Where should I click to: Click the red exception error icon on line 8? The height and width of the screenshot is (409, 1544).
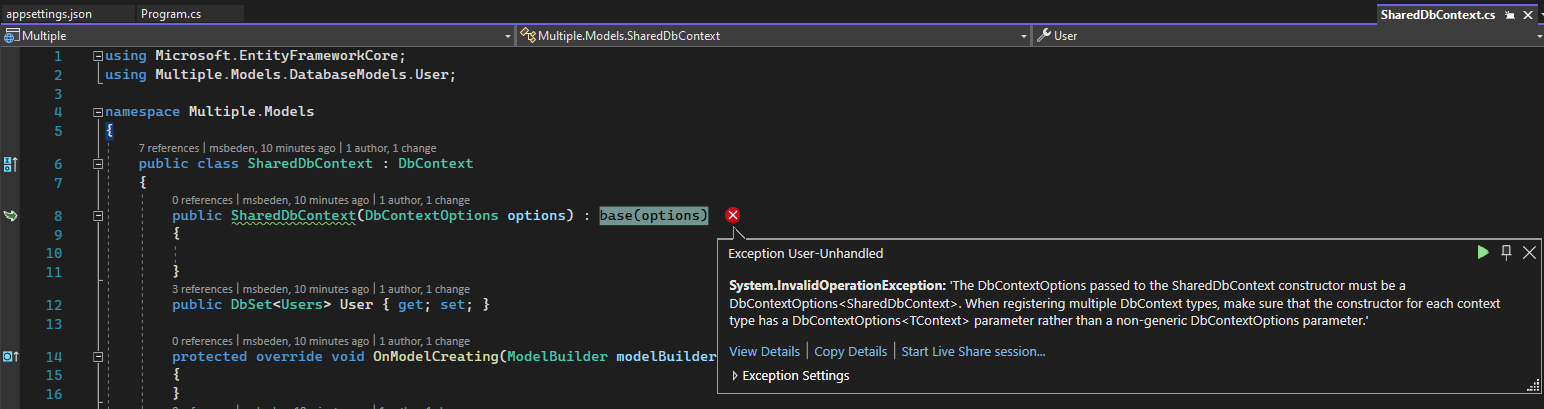point(733,215)
